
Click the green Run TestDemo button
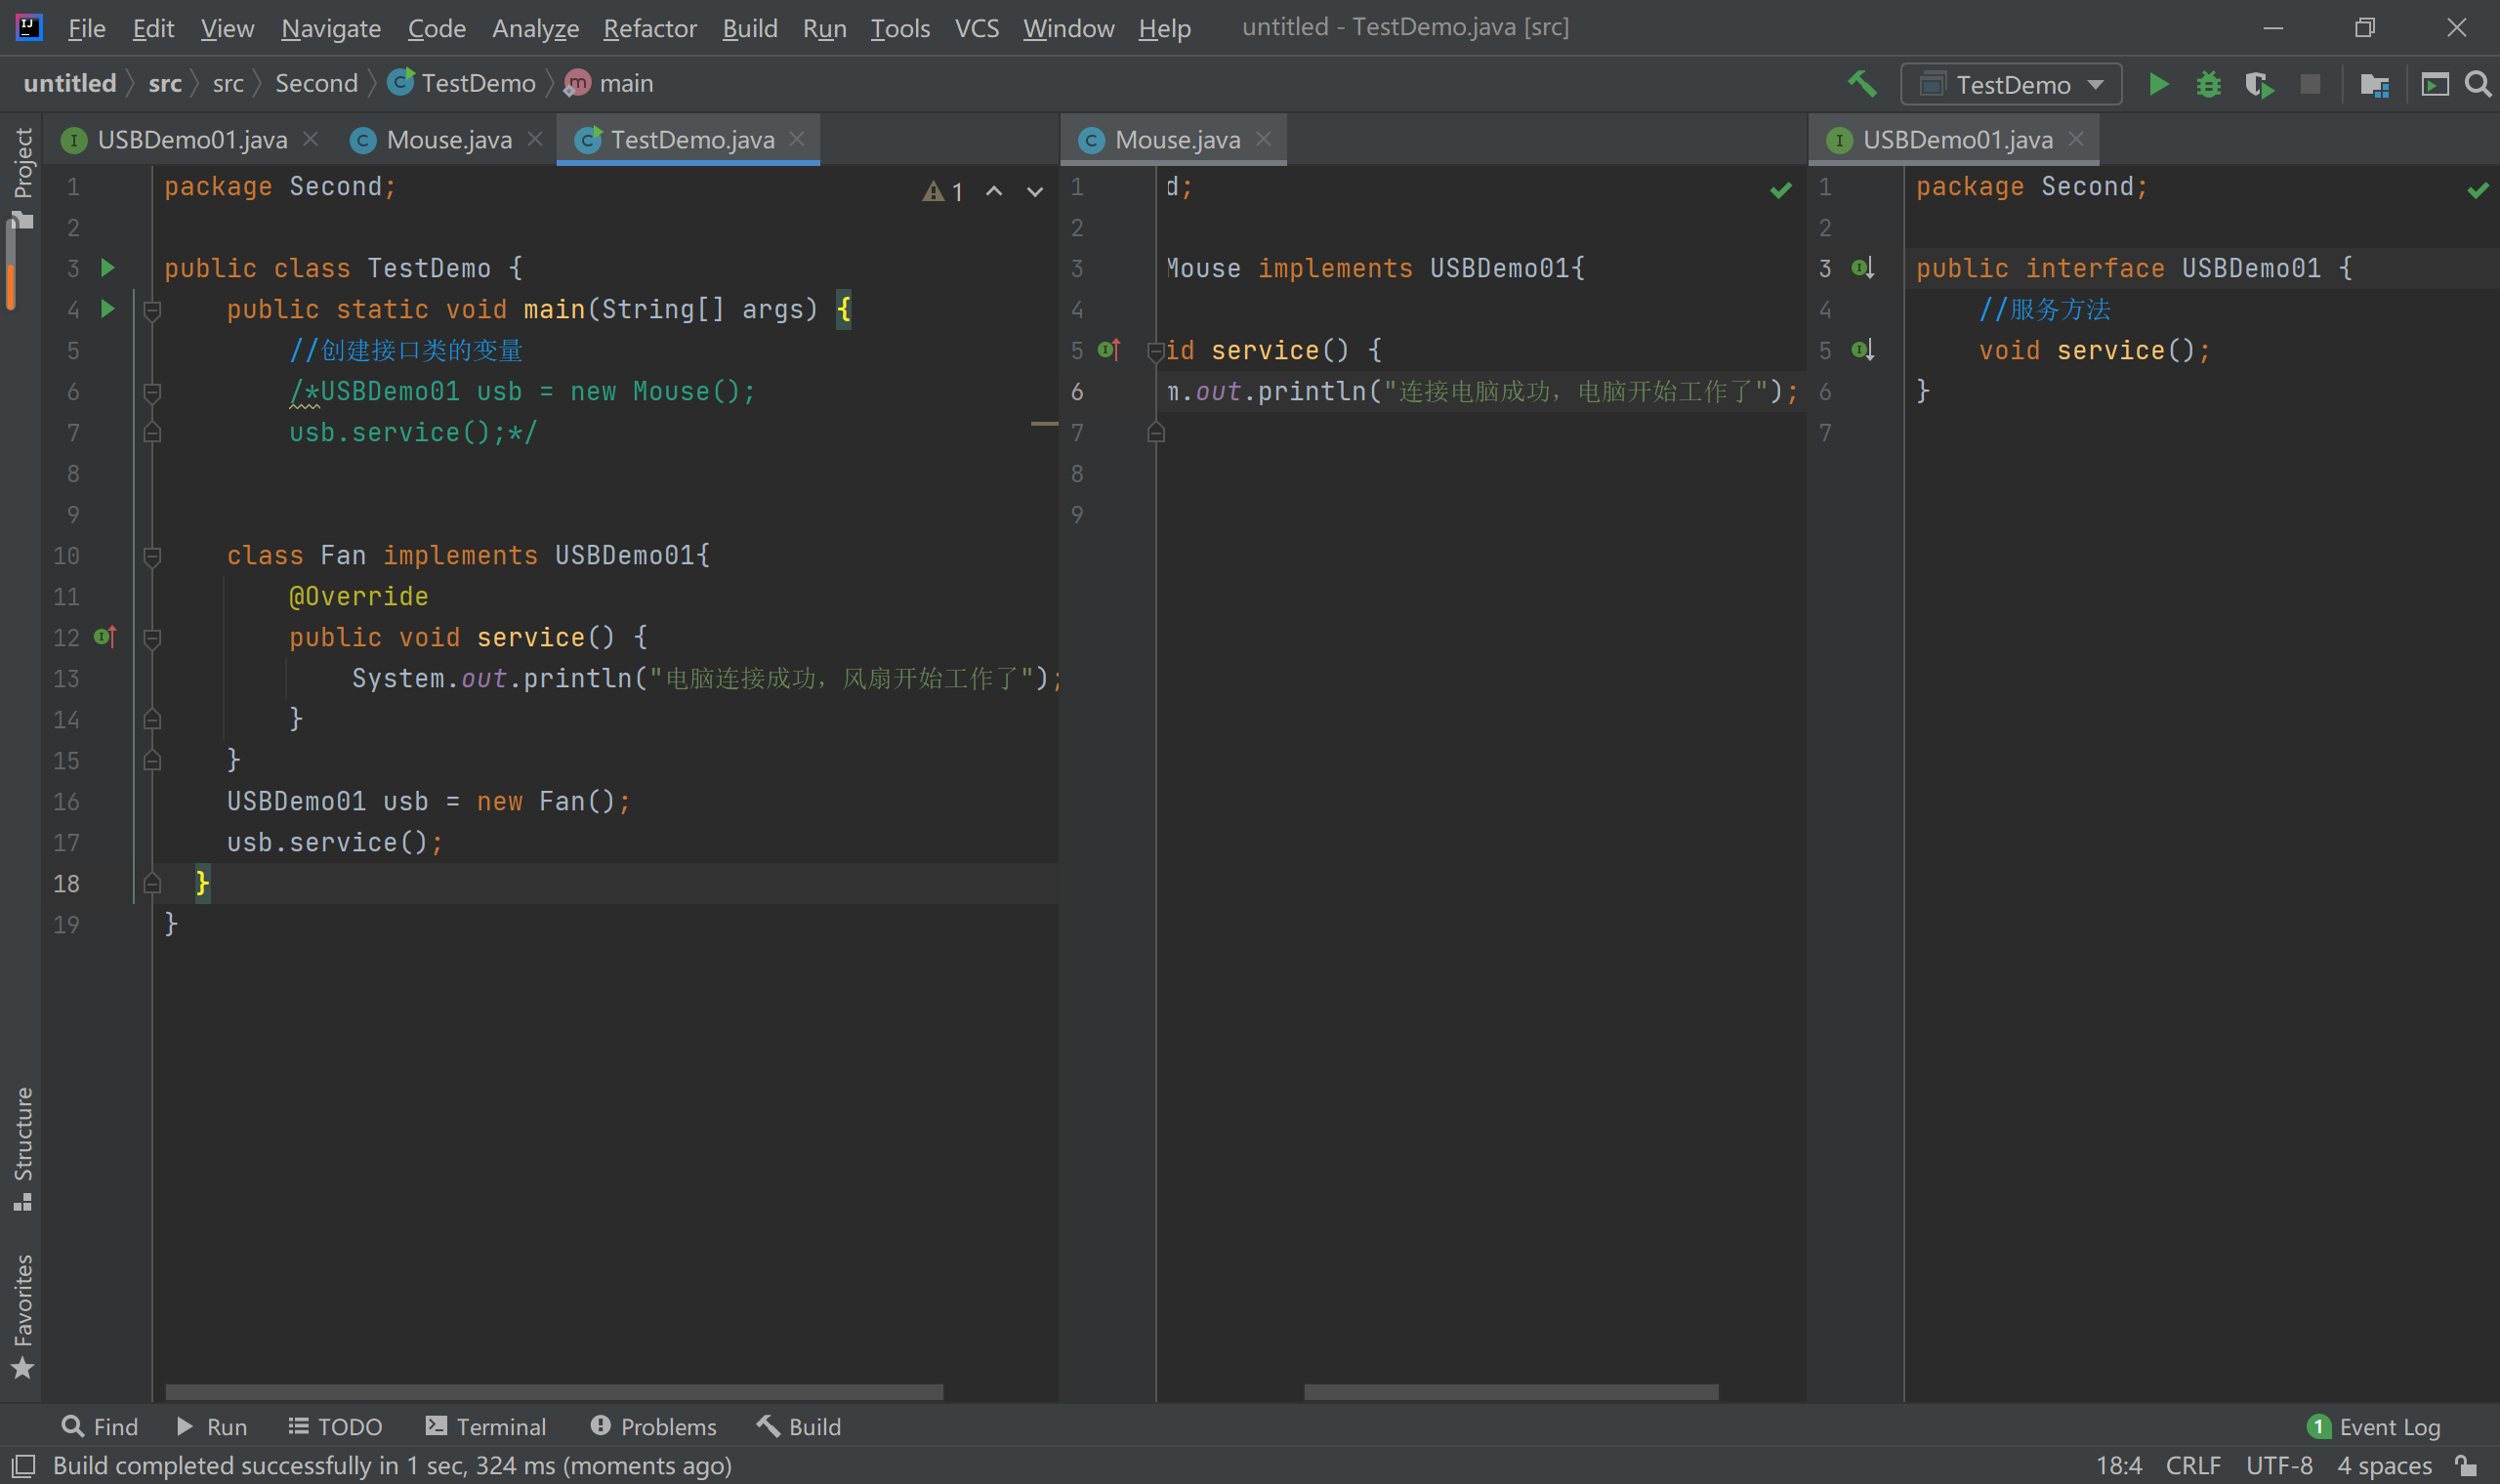click(2158, 85)
